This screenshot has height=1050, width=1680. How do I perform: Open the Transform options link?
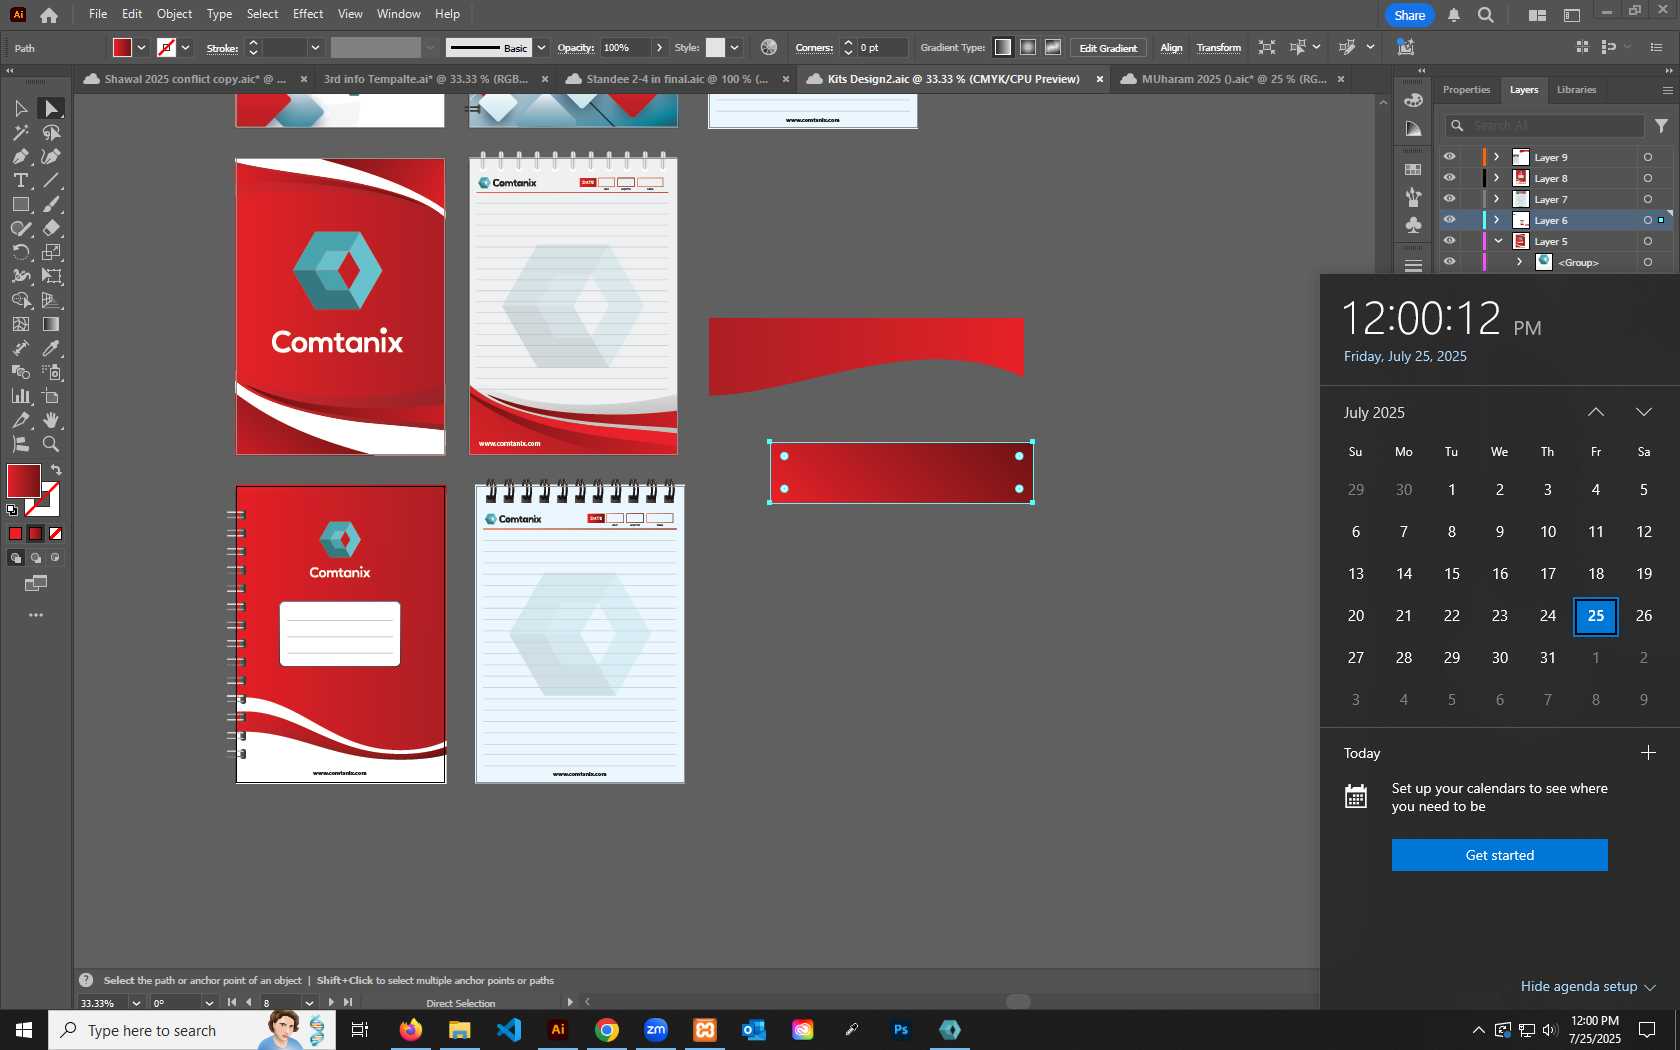tap(1219, 48)
